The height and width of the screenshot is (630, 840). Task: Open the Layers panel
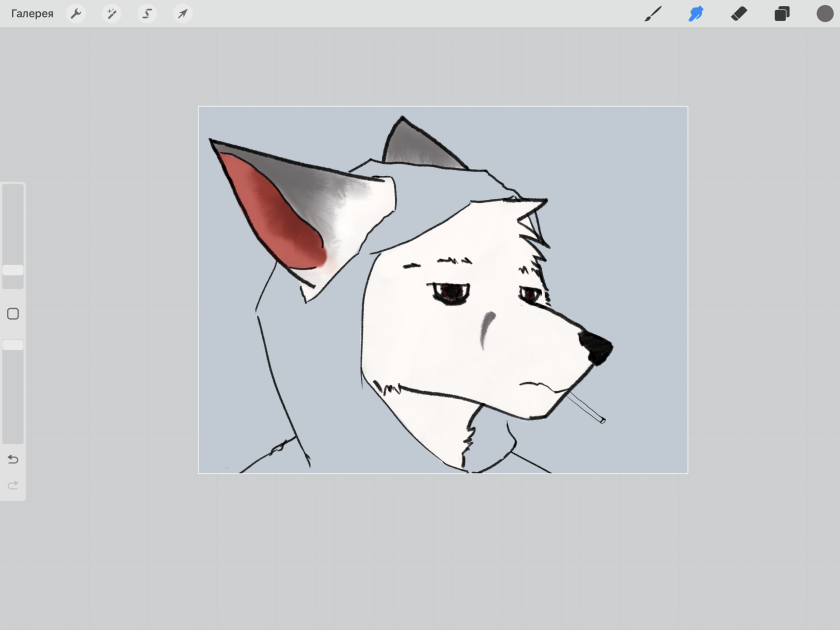pos(782,13)
